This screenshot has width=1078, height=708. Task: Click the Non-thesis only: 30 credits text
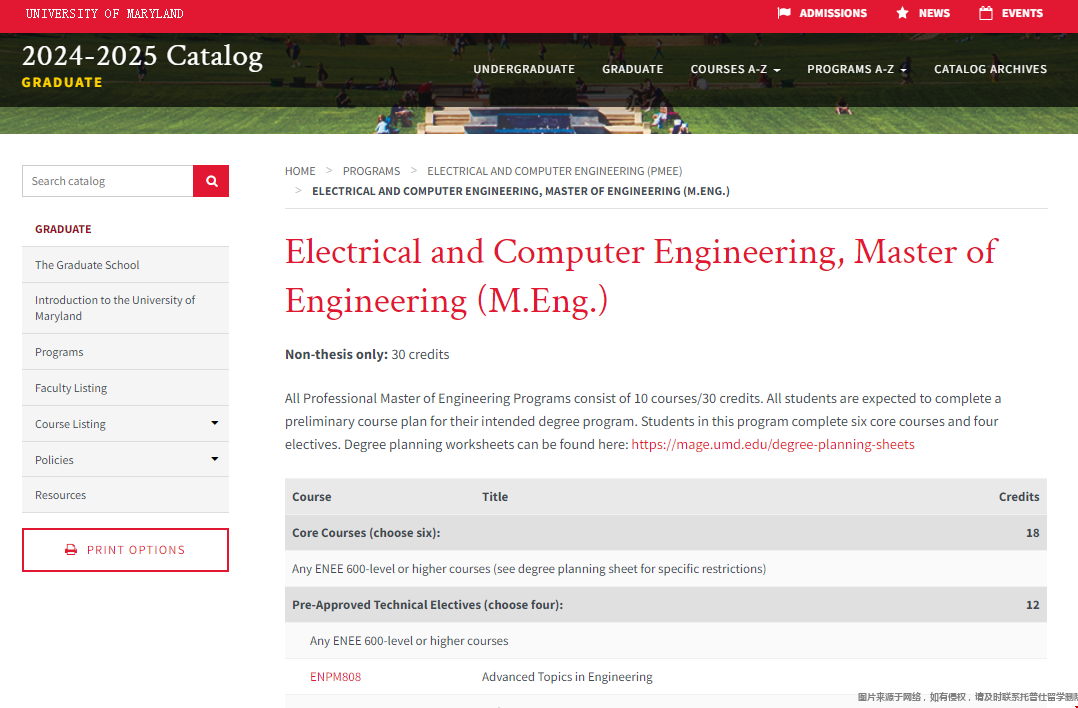coord(367,354)
